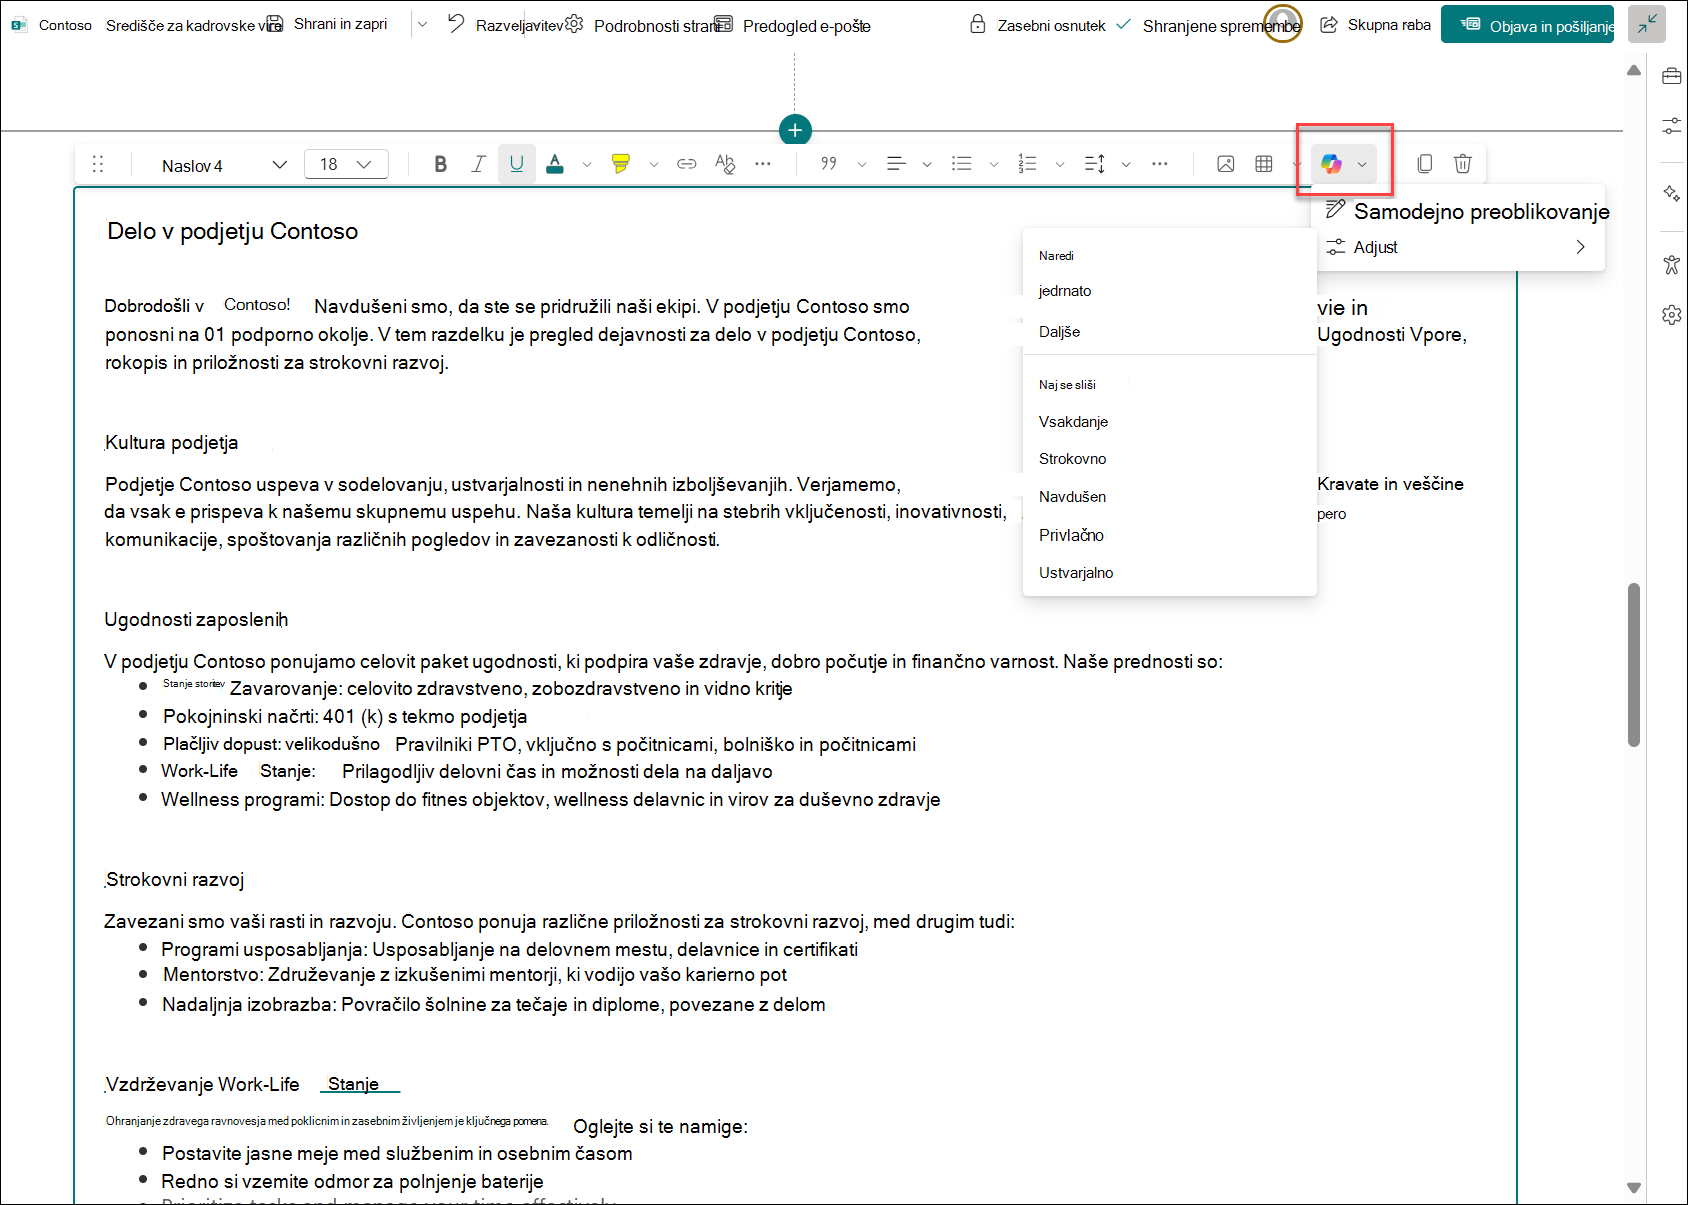Open Podrobnosti strani settings

click(x=644, y=25)
